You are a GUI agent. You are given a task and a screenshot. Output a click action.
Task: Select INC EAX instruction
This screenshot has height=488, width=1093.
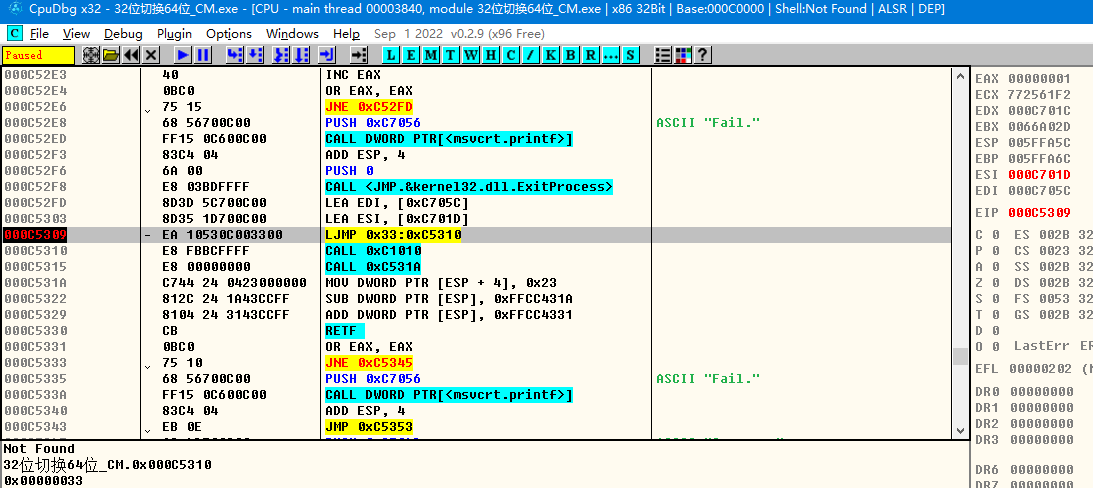point(353,75)
